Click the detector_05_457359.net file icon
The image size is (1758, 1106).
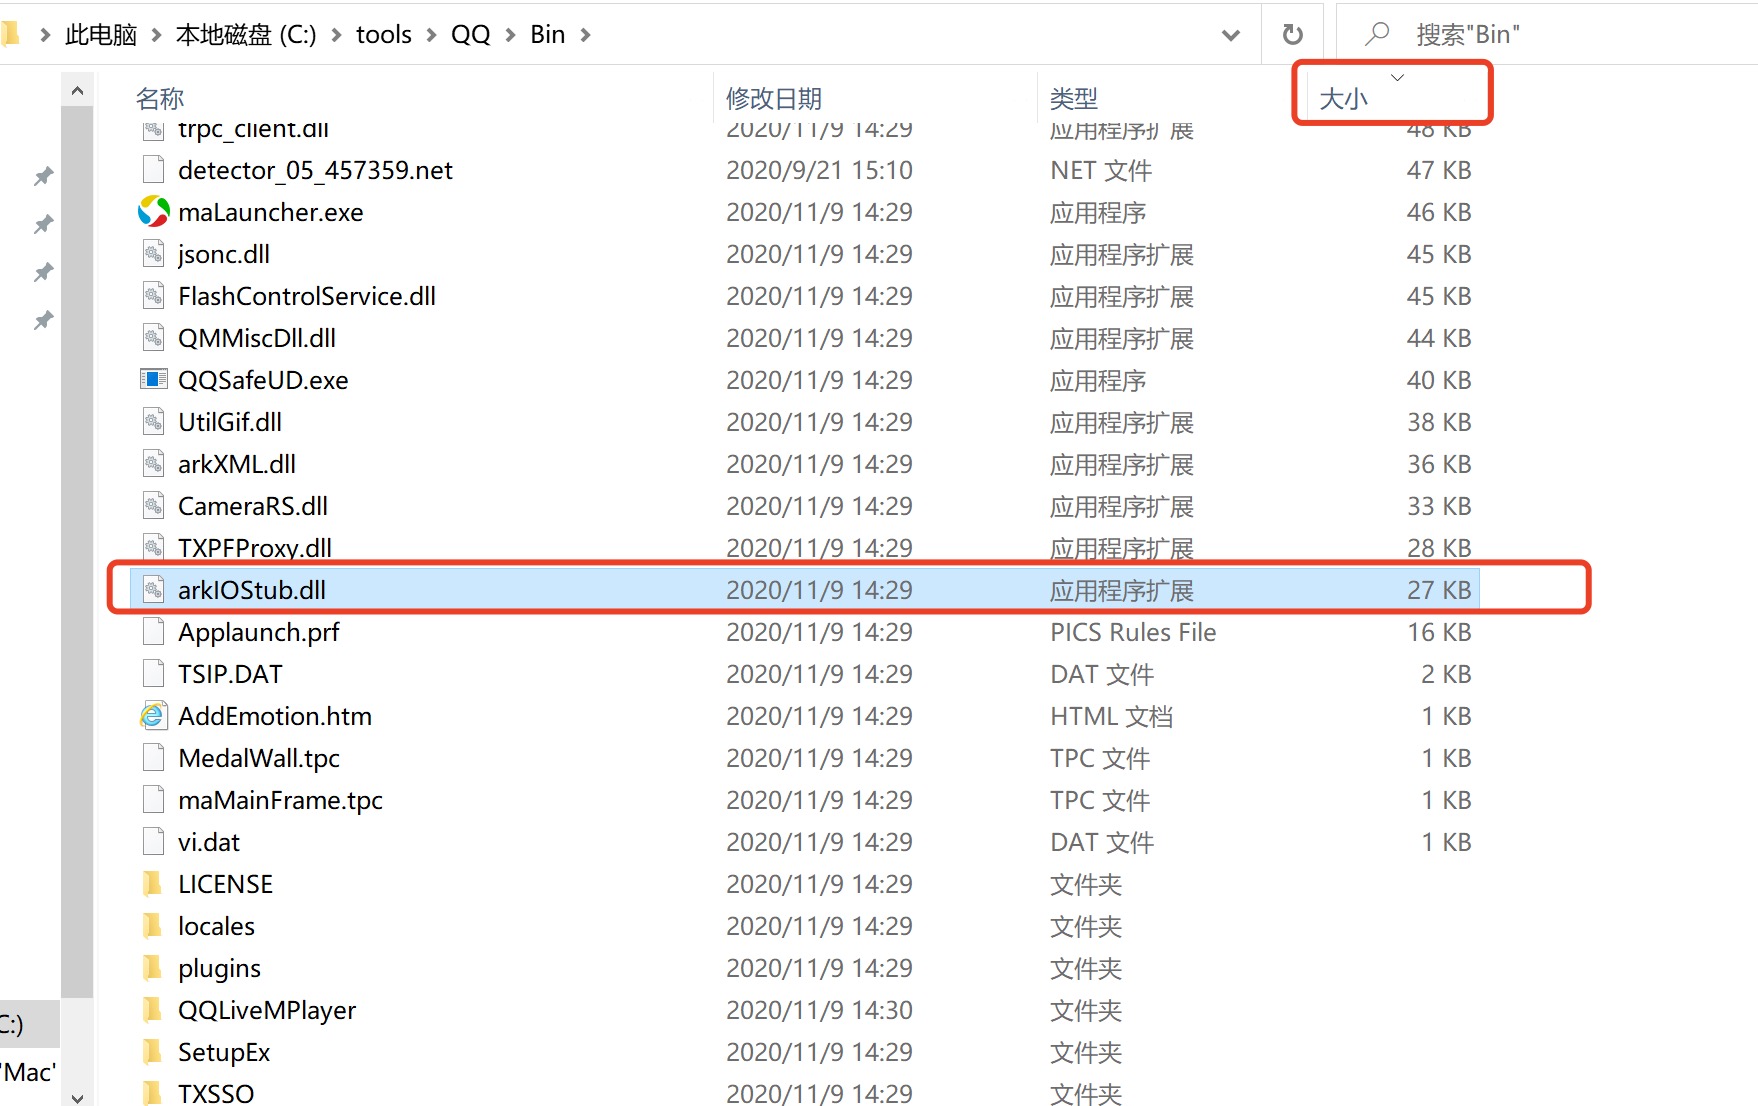[153, 170]
